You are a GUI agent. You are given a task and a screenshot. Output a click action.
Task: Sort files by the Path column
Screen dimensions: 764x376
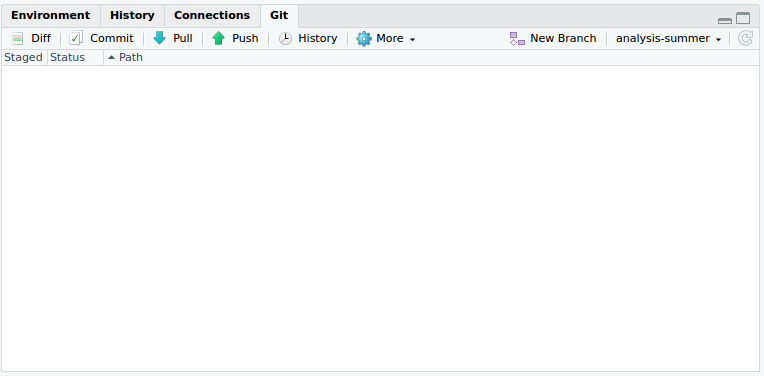tap(126, 57)
